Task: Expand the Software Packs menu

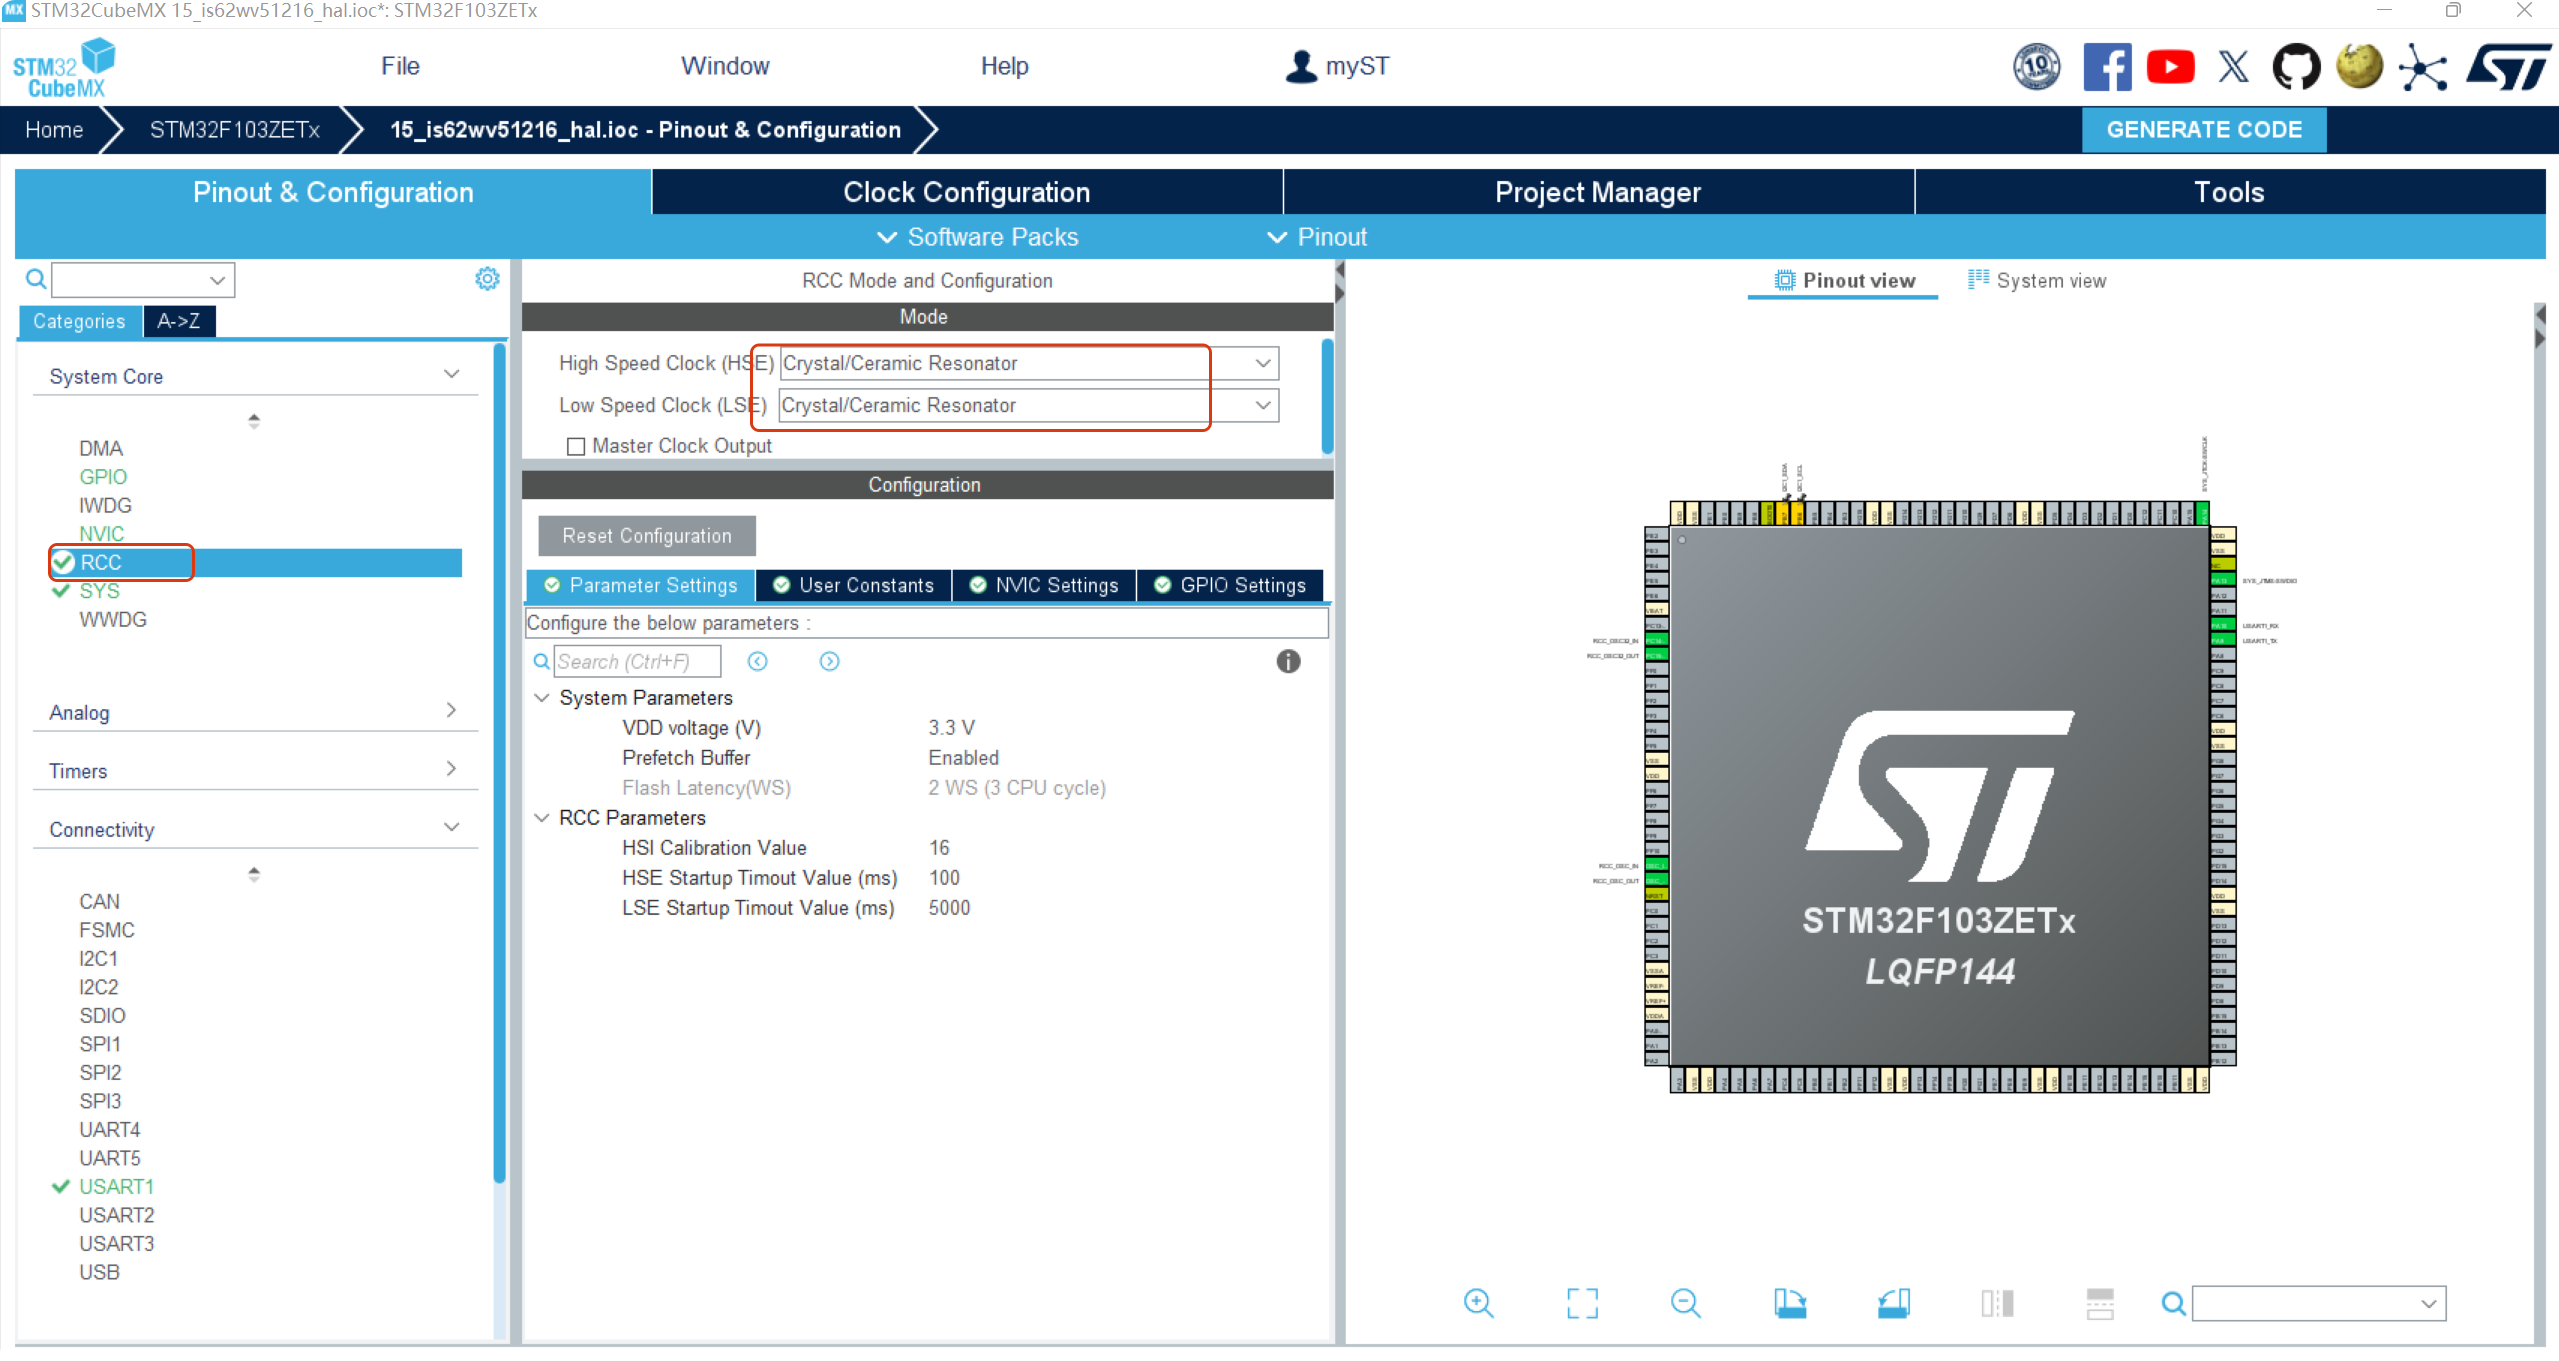Action: pyautogui.click(x=978, y=237)
